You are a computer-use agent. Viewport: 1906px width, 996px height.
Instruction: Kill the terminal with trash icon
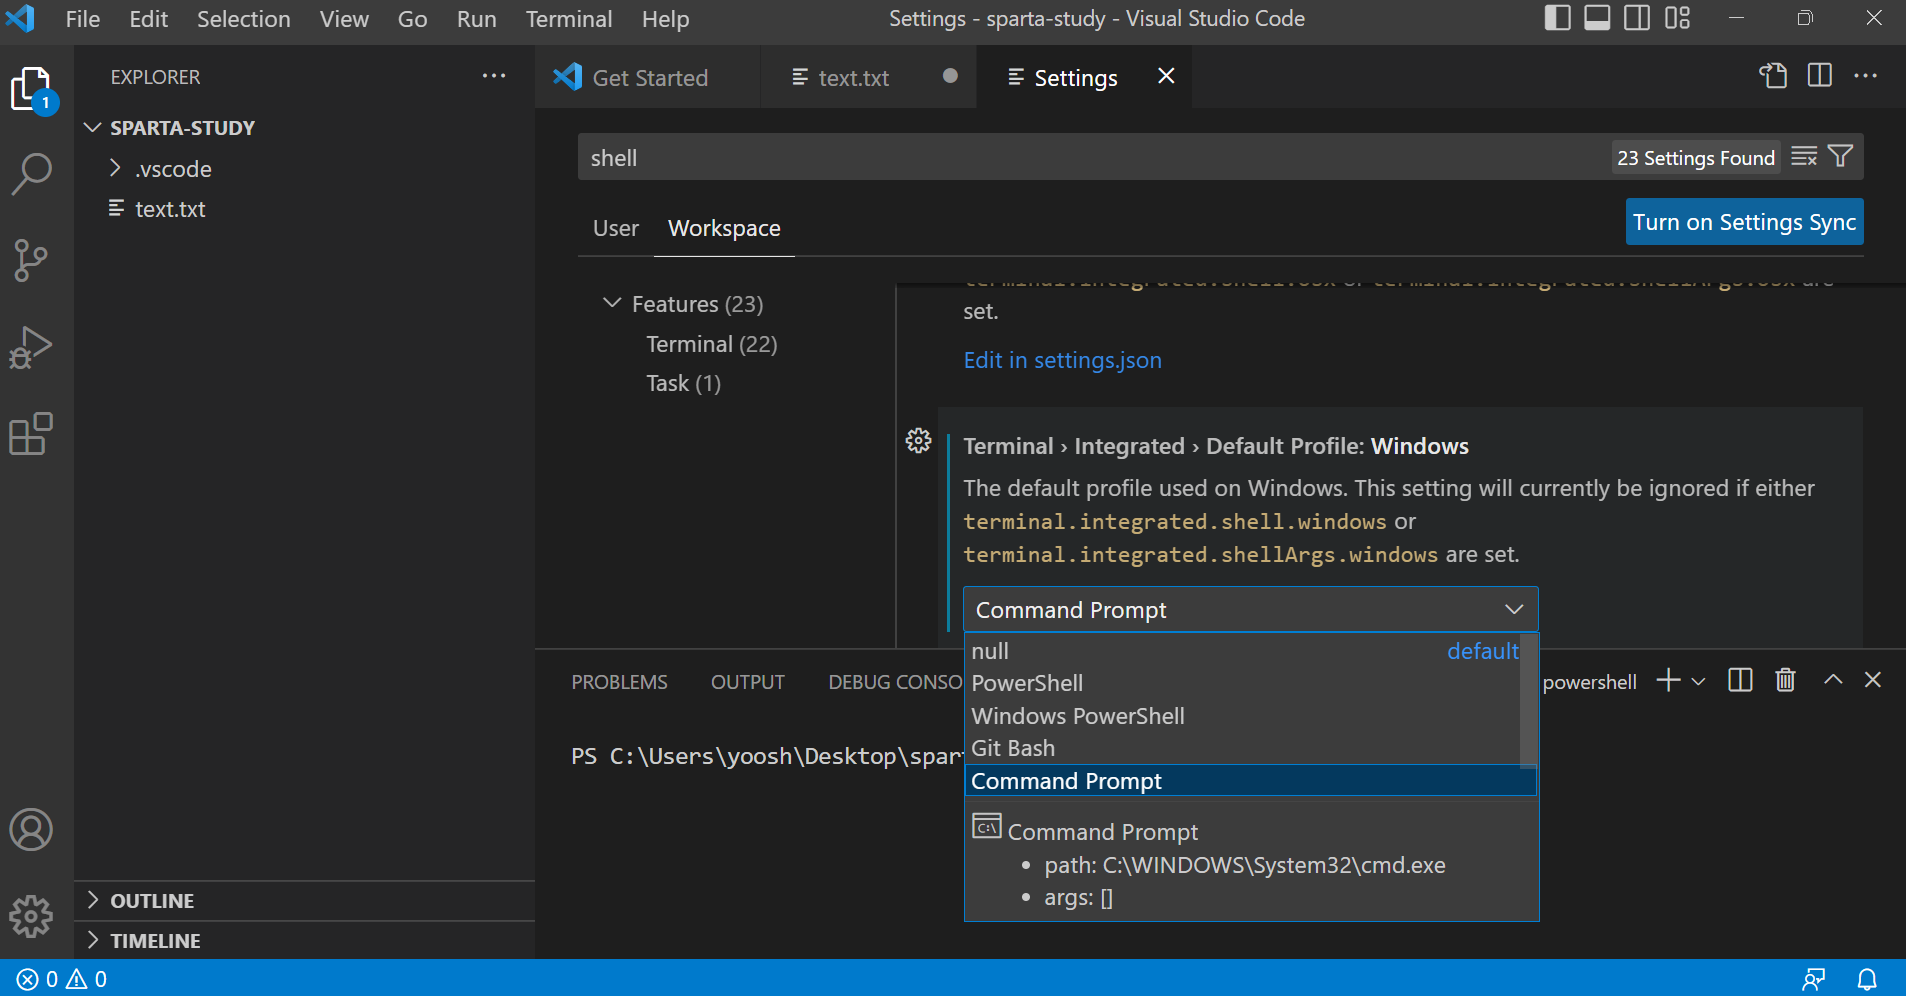coord(1785,681)
